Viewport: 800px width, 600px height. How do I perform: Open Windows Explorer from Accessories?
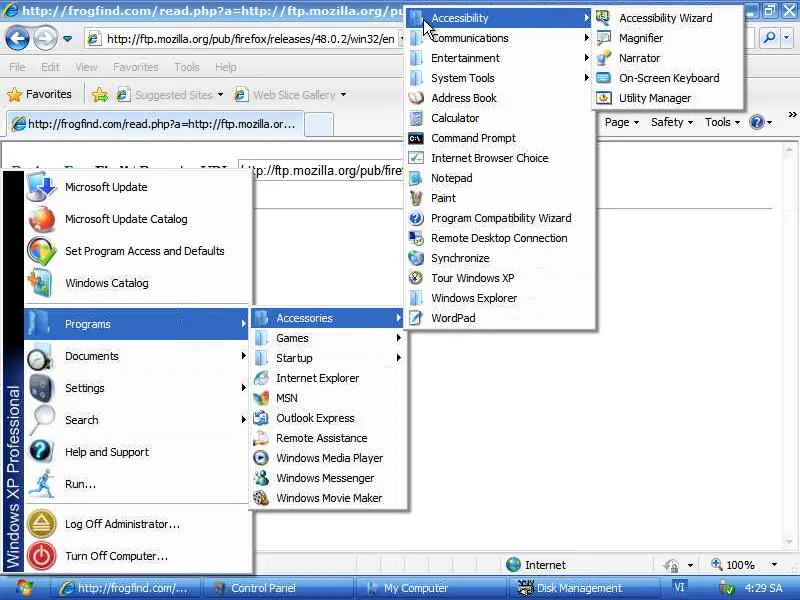coord(500,298)
